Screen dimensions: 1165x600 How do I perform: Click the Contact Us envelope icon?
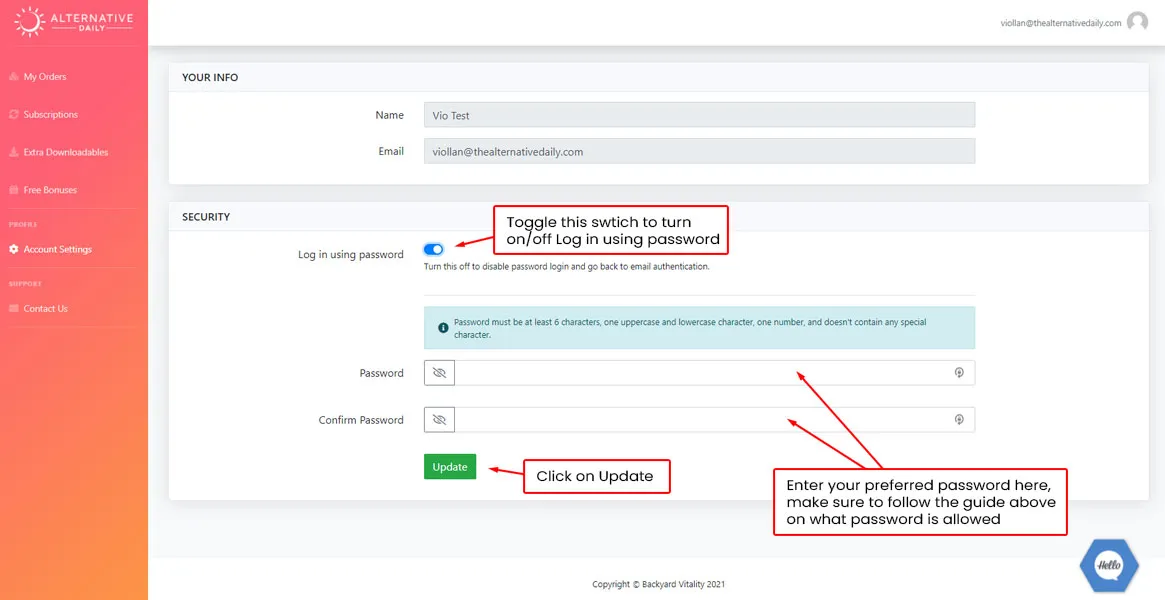[x=14, y=309]
